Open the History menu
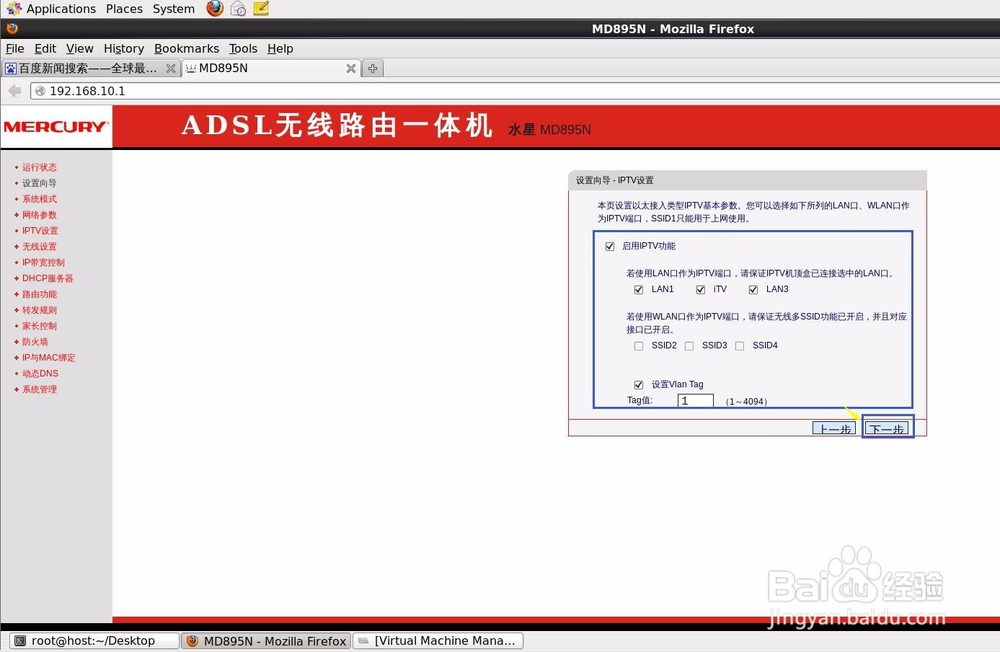 124,48
